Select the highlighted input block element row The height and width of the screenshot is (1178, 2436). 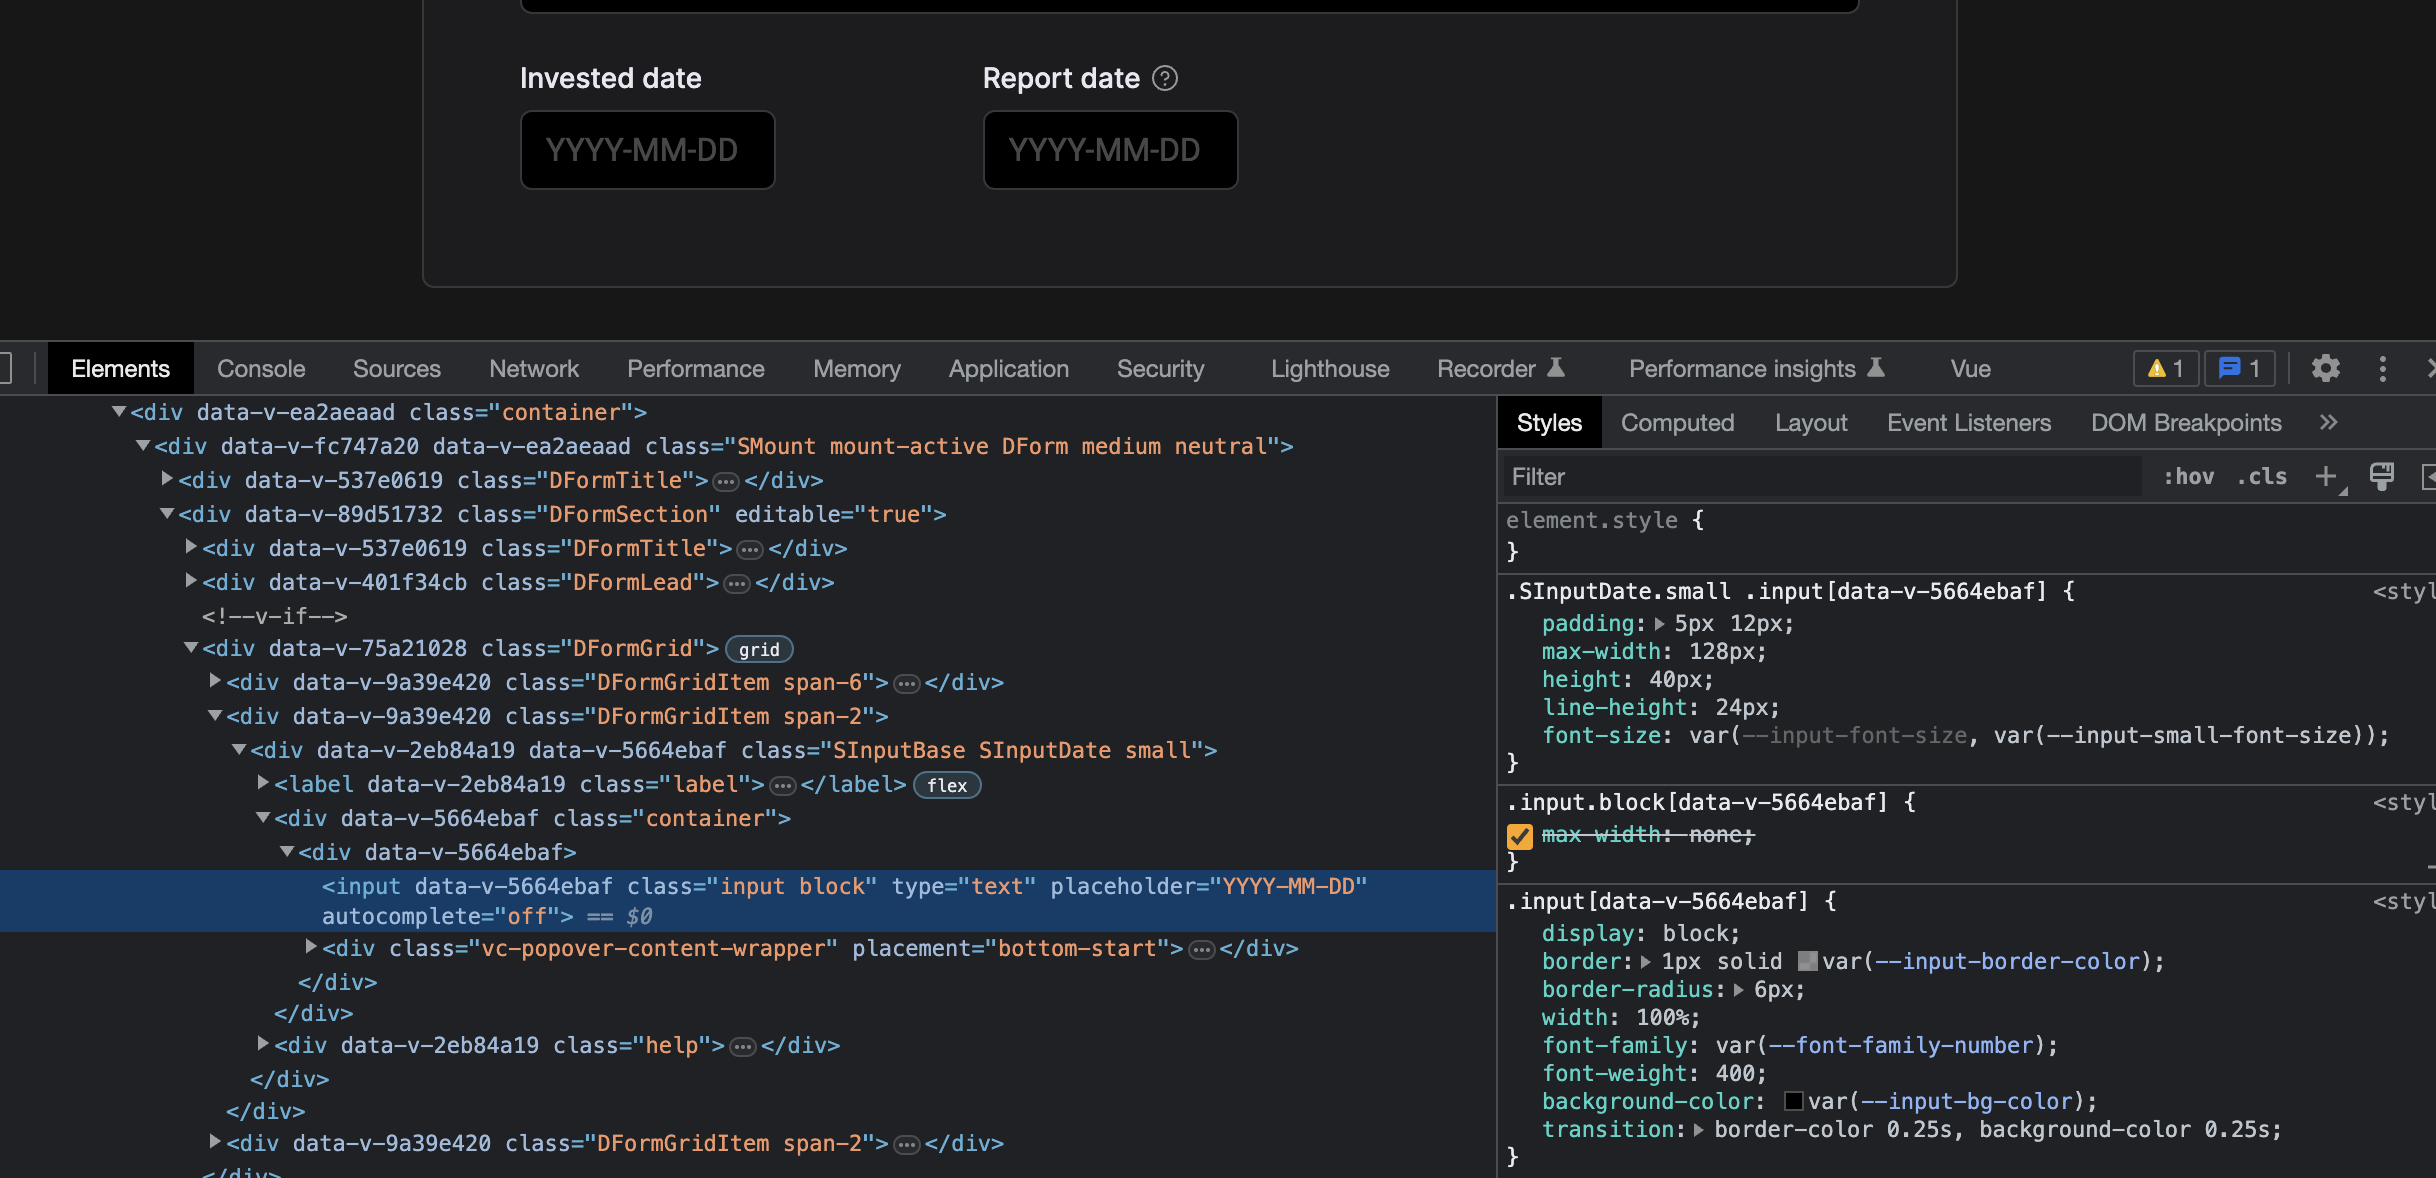(x=748, y=901)
